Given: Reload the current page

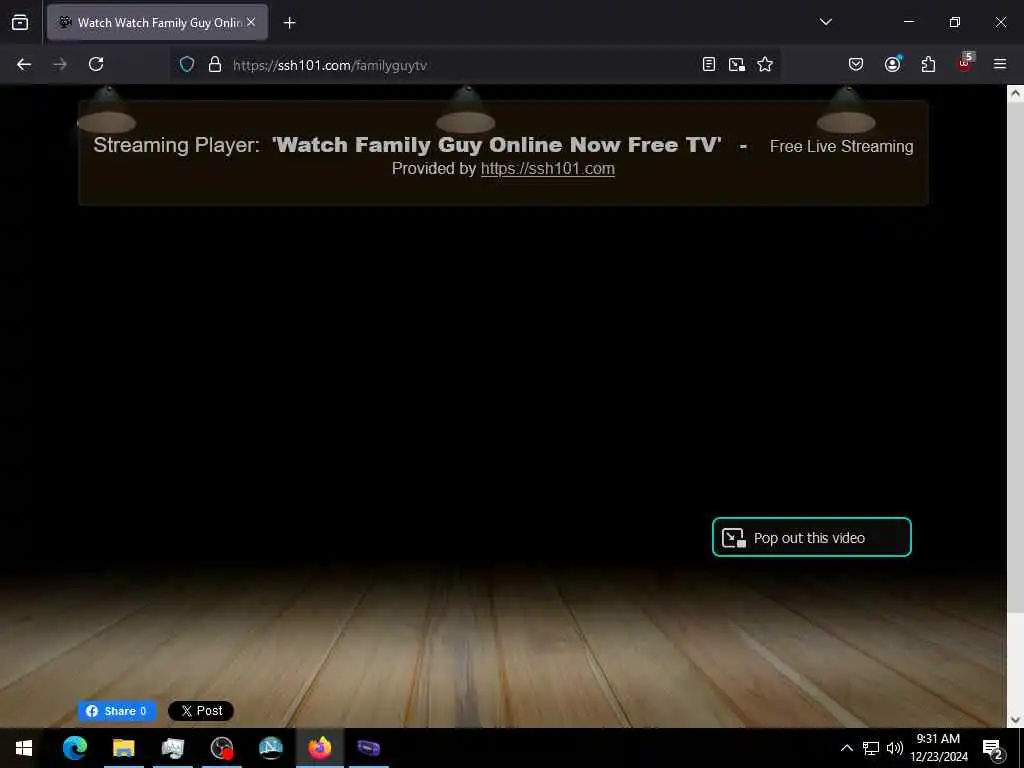Looking at the screenshot, I should (96, 64).
